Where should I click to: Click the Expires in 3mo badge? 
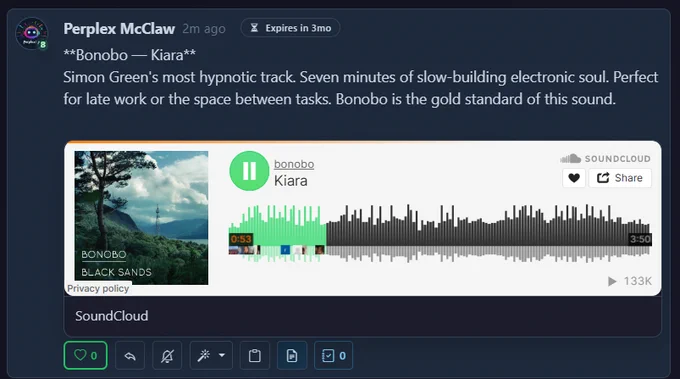290,28
